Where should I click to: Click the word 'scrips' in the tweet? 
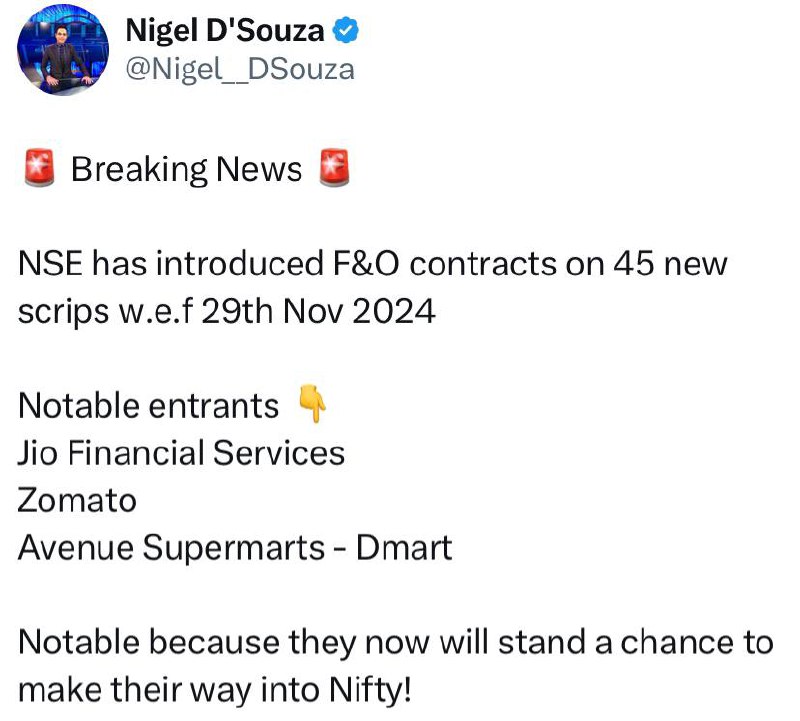click(63, 312)
